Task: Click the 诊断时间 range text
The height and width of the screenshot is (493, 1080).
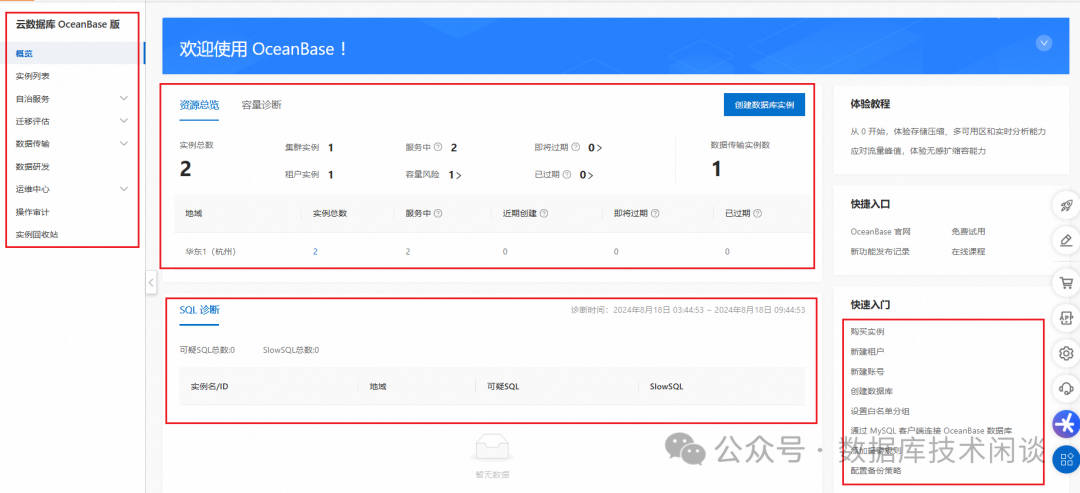Action: click(x=688, y=310)
